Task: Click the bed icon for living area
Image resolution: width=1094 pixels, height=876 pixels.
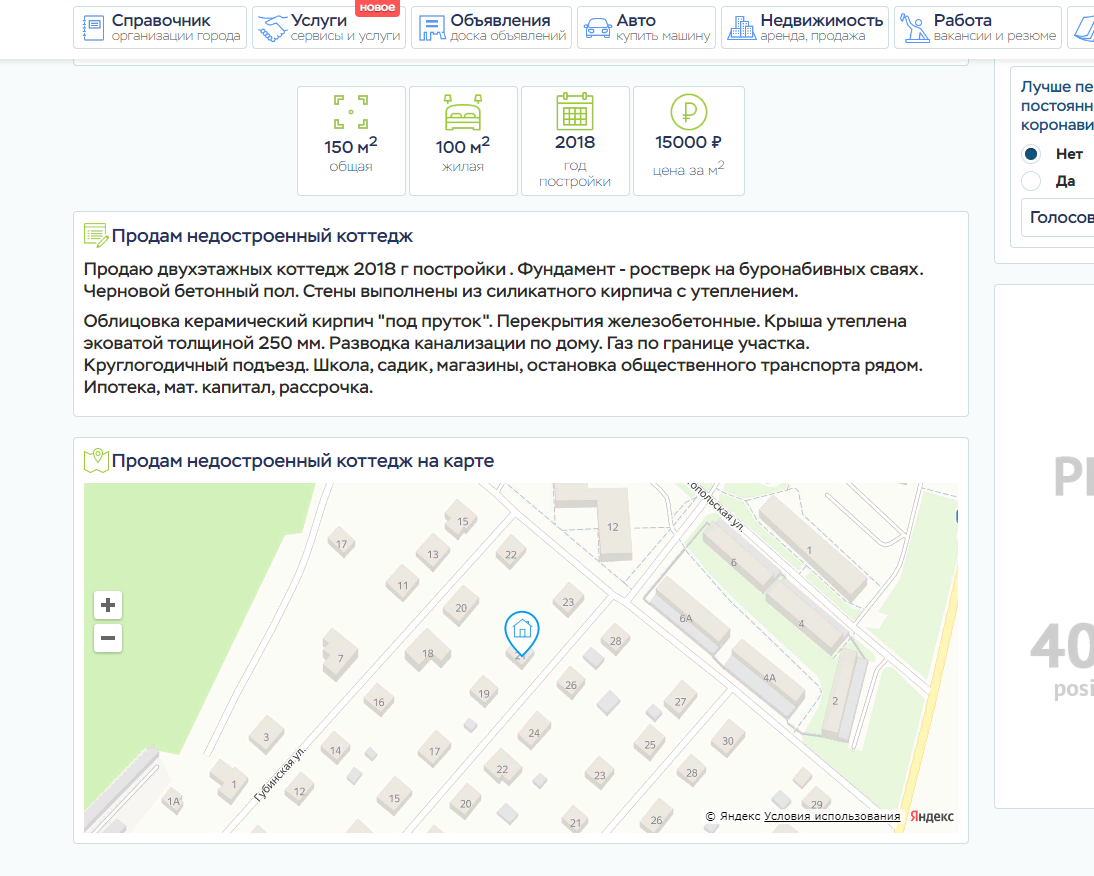Action: click(463, 112)
